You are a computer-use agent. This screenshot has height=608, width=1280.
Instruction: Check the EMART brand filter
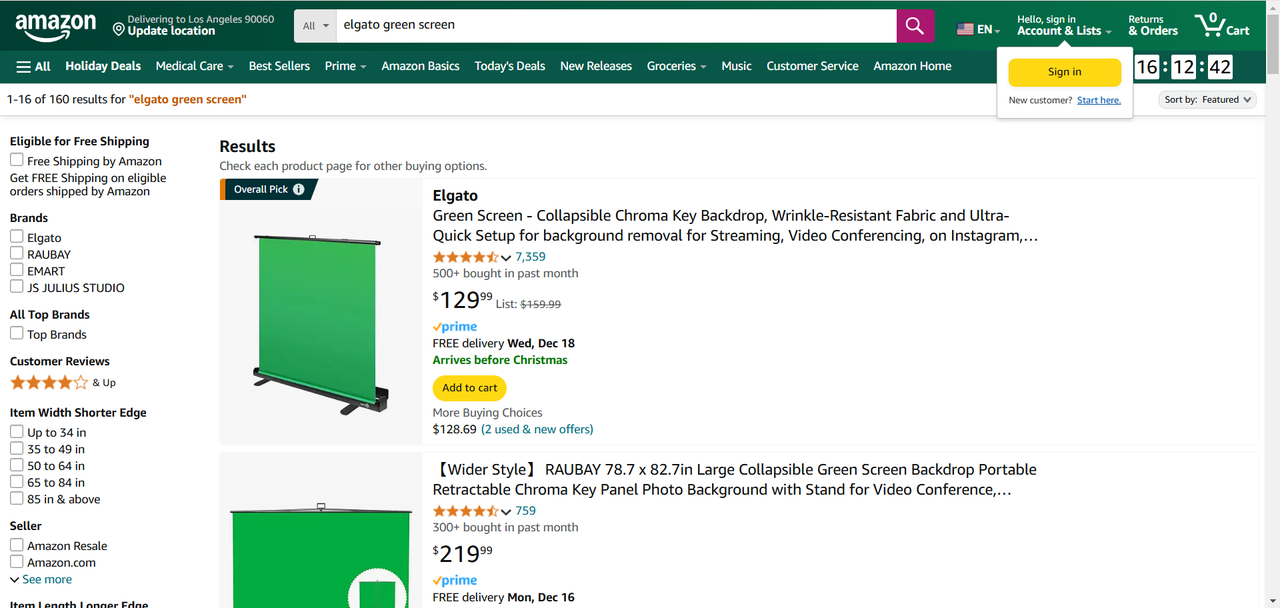17,270
